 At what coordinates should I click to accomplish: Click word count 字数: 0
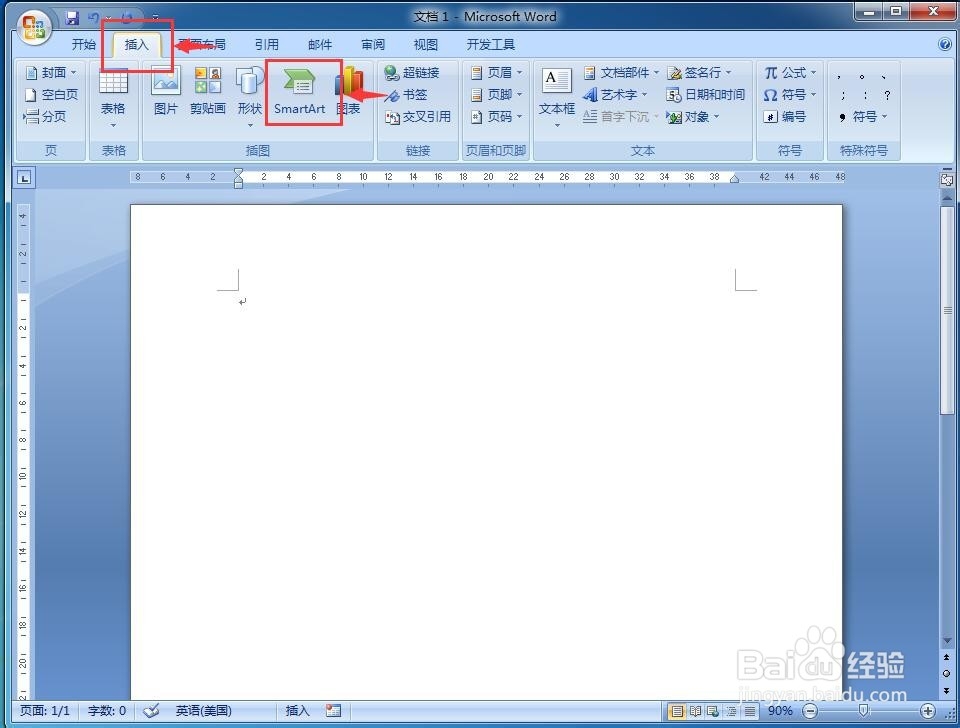[x=107, y=710]
